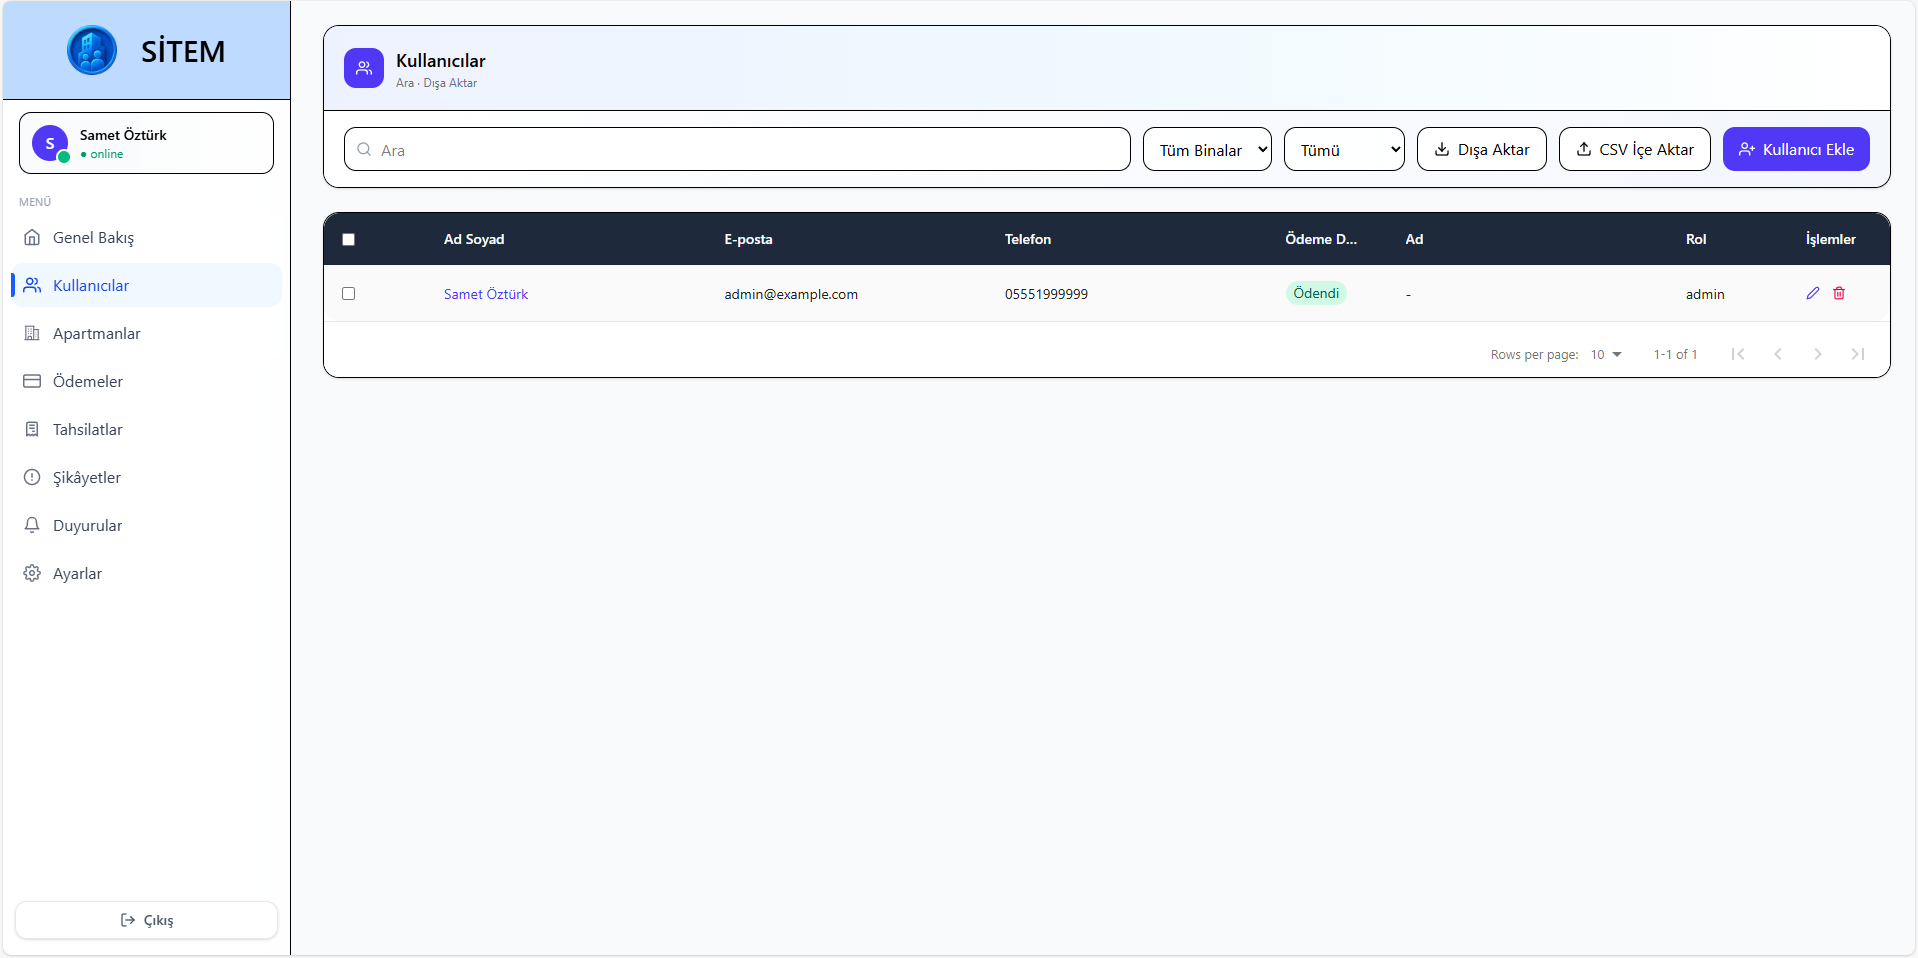Check the Samet Öztürk row checkbox
1918x958 pixels.
(348, 293)
